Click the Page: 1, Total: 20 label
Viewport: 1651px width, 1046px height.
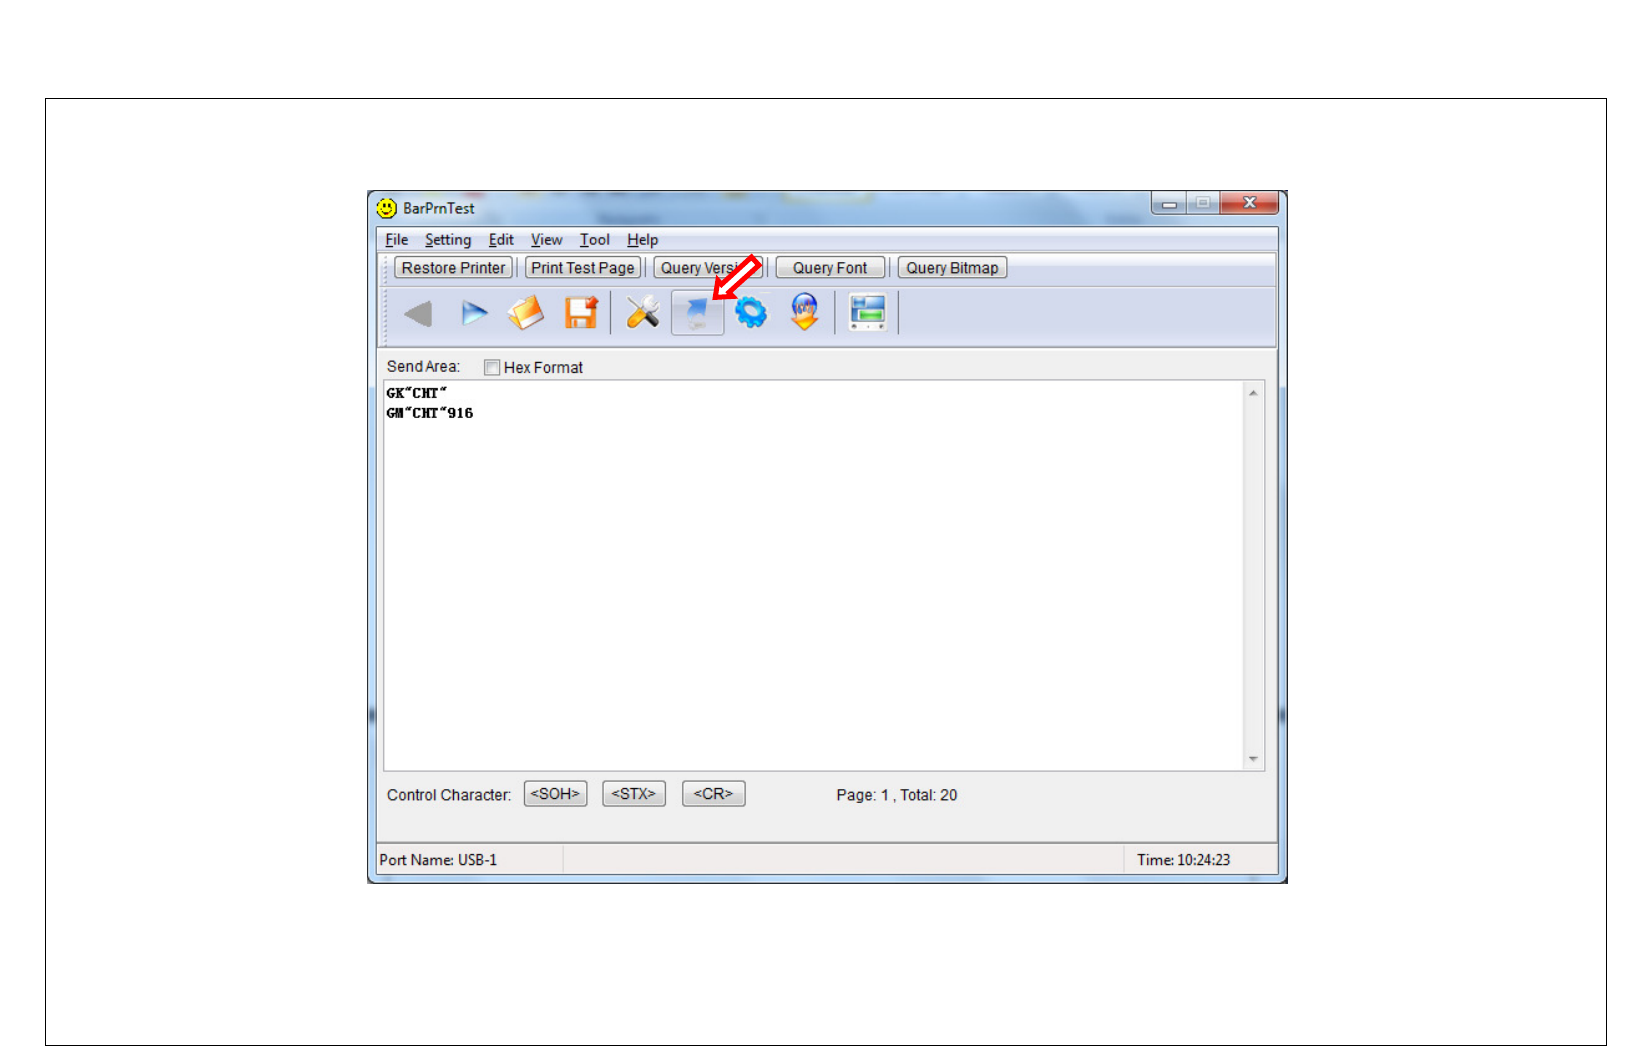897,795
